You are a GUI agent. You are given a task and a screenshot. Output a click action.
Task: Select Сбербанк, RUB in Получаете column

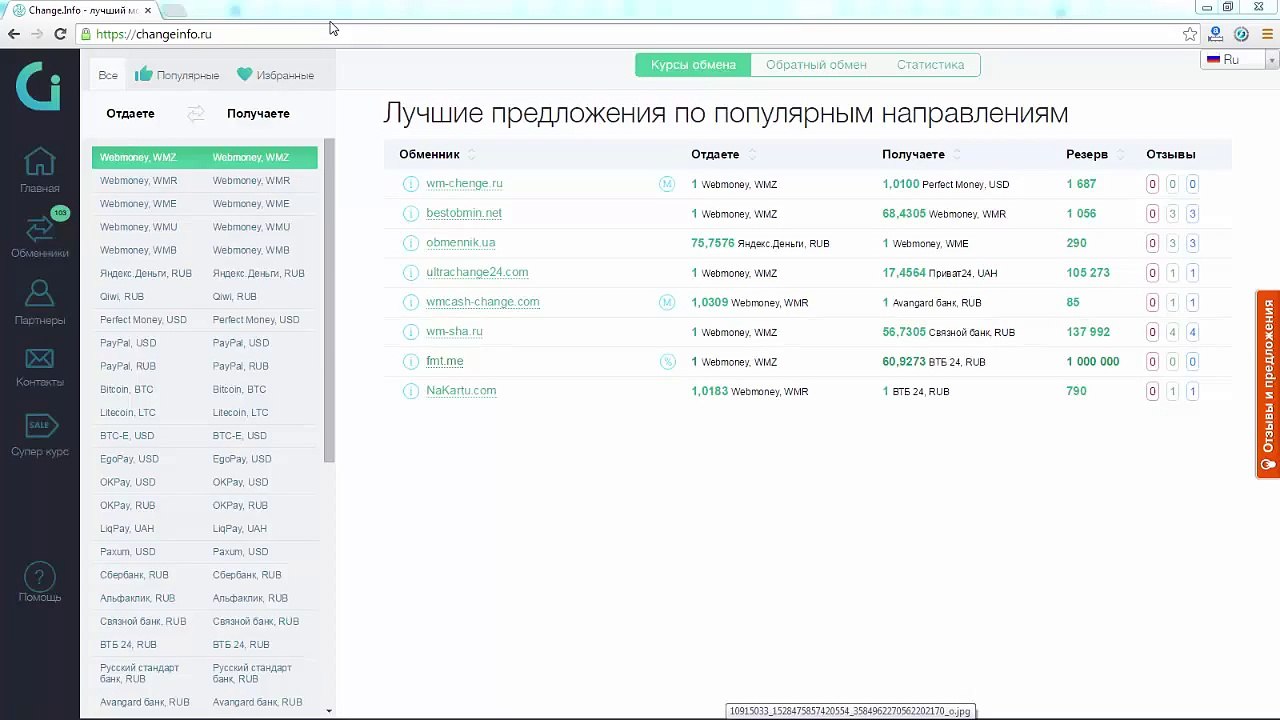coord(247,575)
